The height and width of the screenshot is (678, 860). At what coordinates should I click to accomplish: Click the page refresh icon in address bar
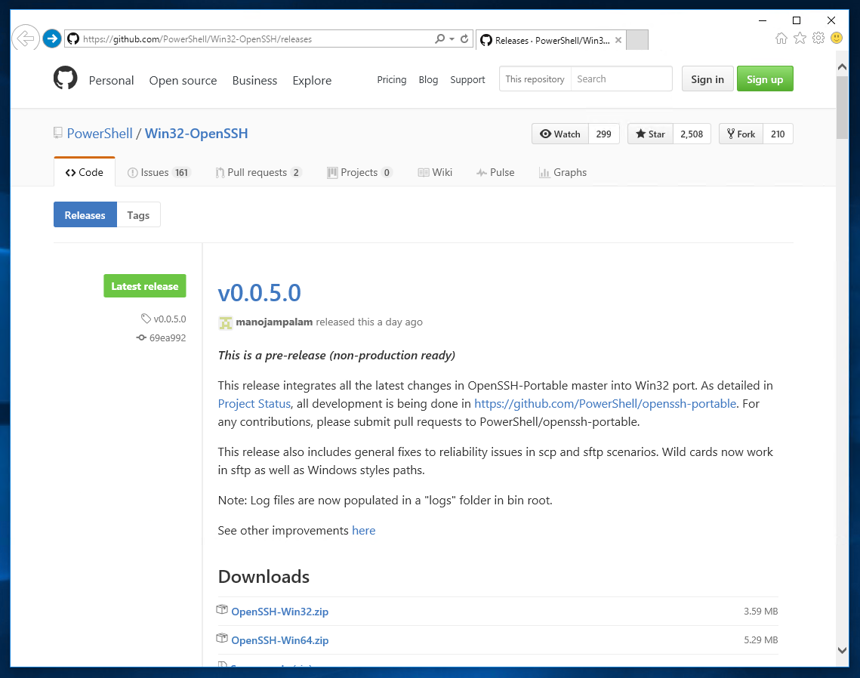464,39
